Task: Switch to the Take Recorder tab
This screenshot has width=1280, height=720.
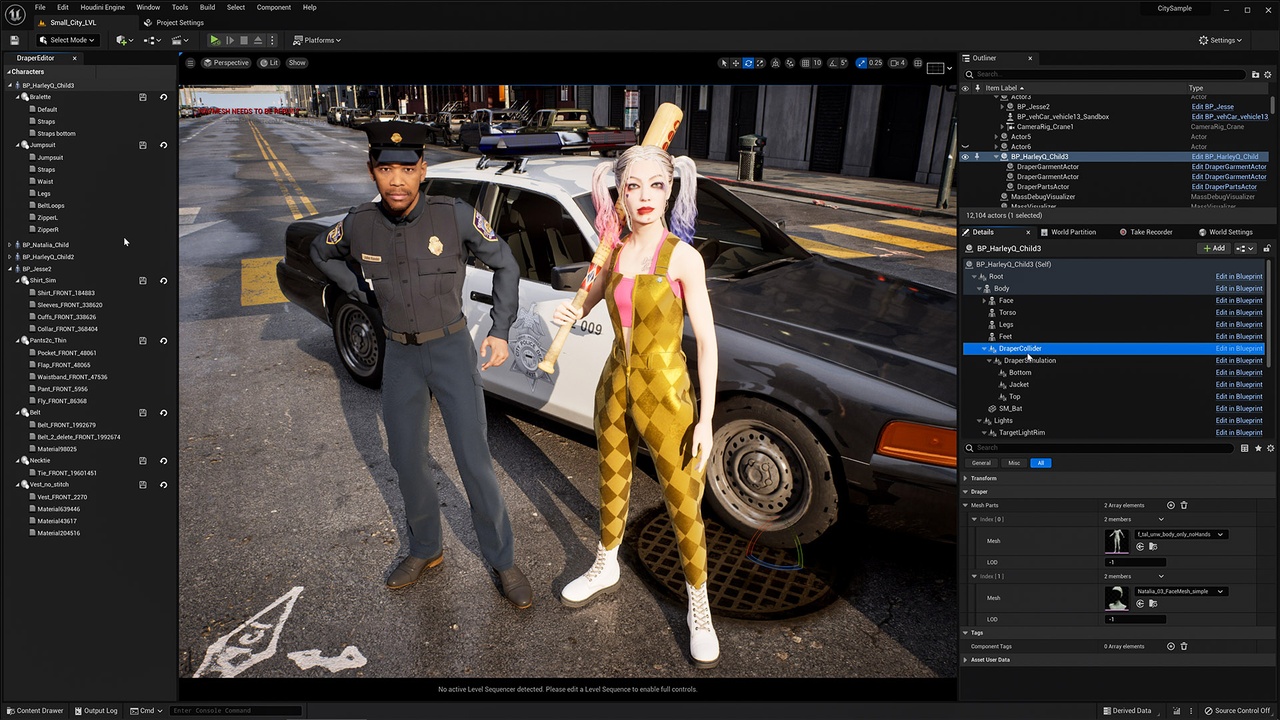Action: [x=1146, y=232]
